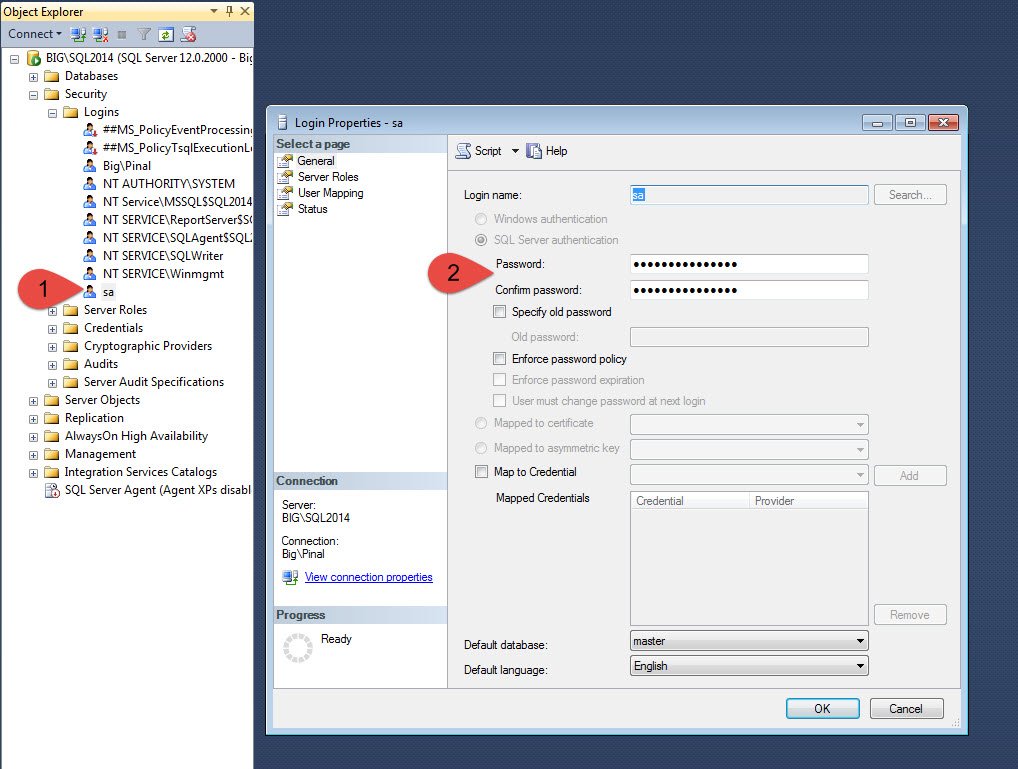Screen dimensions: 1018x769
Task: Open the Object Explorer window position menu
Action: [x=214, y=11]
